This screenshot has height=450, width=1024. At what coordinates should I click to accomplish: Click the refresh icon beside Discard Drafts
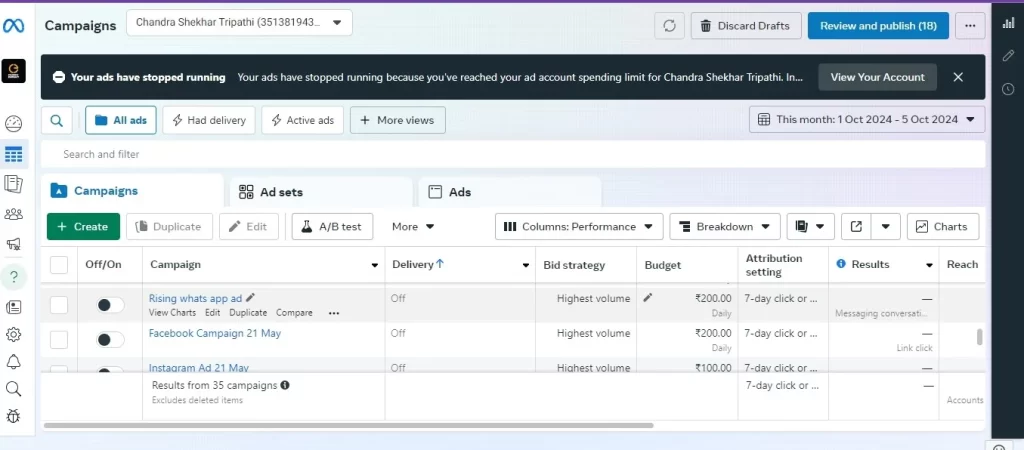click(669, 26)
